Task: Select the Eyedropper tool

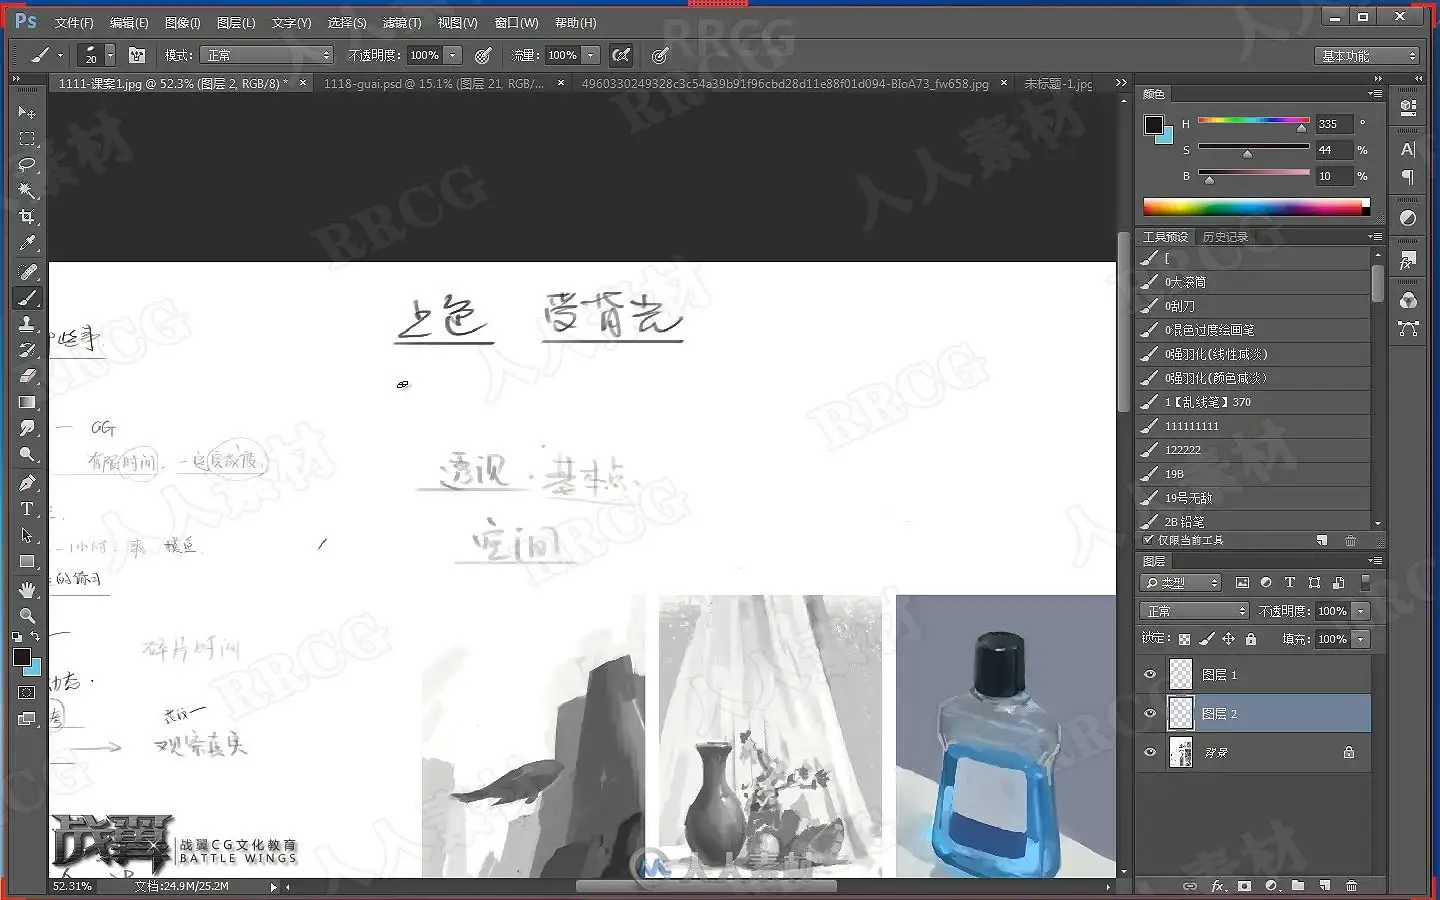Action: pyautogui.click(x=27, y=243)
